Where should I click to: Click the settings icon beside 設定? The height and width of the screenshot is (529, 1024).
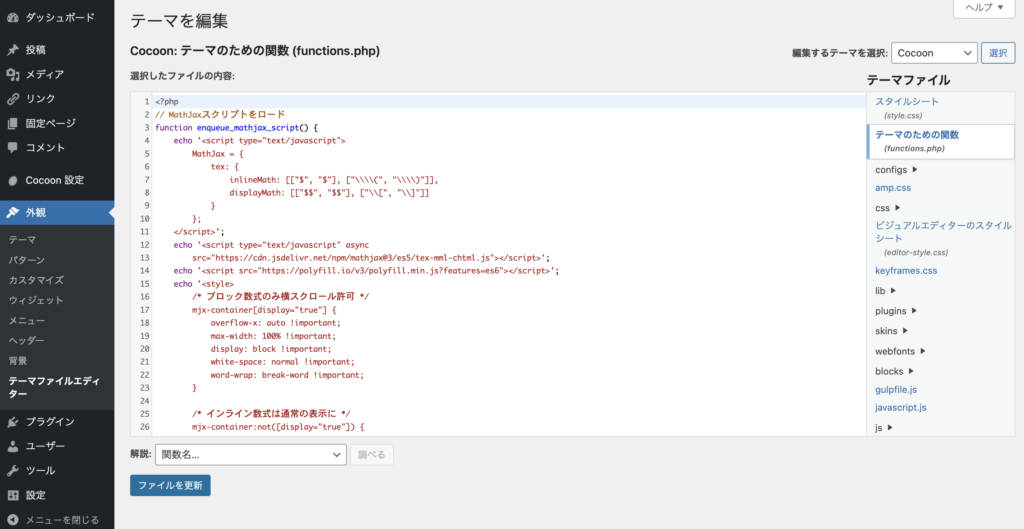12,495
